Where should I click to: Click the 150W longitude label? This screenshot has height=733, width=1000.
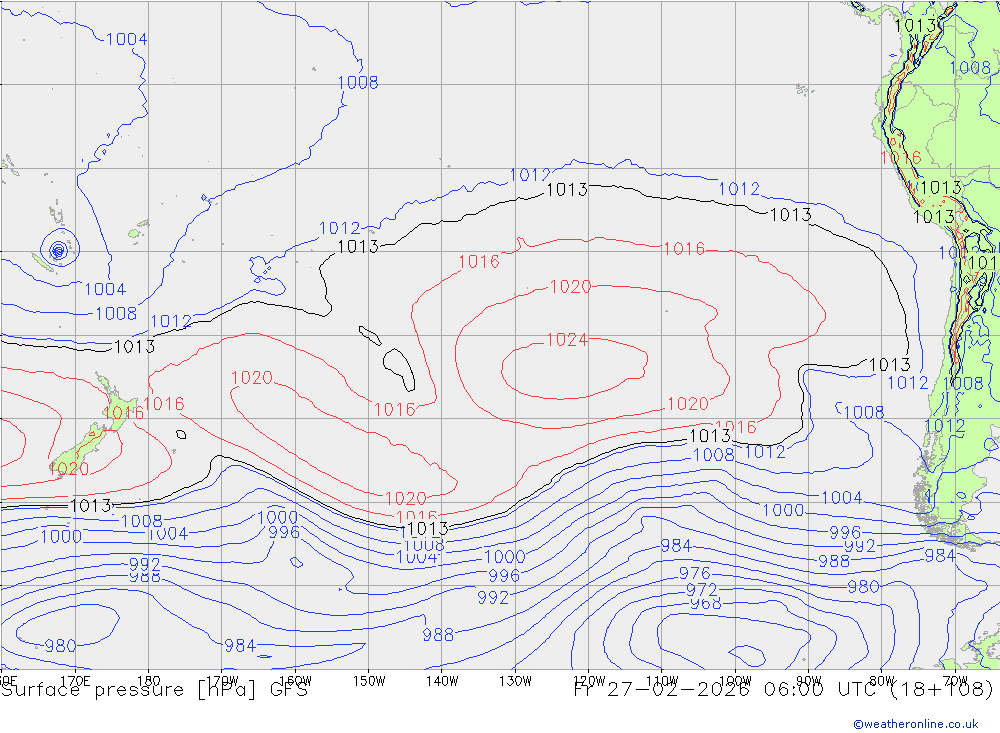coord(369,681)
